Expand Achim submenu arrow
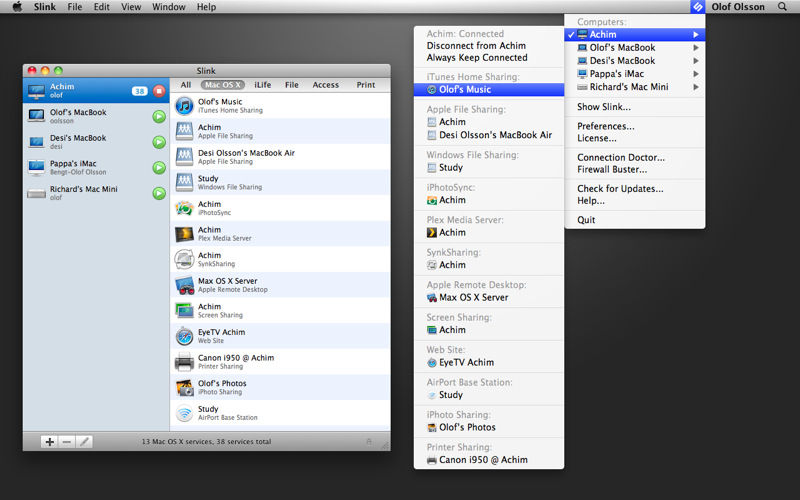 [696, 35]
